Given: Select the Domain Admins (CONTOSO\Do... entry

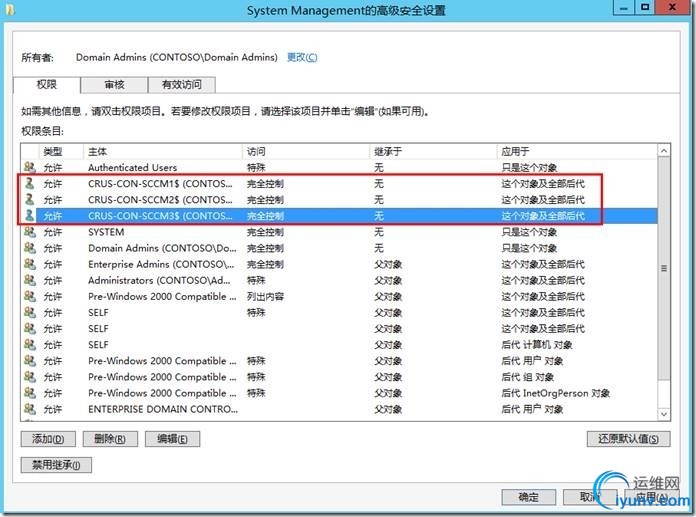Looking at the screenshot, I should click(x=340, y=248).
